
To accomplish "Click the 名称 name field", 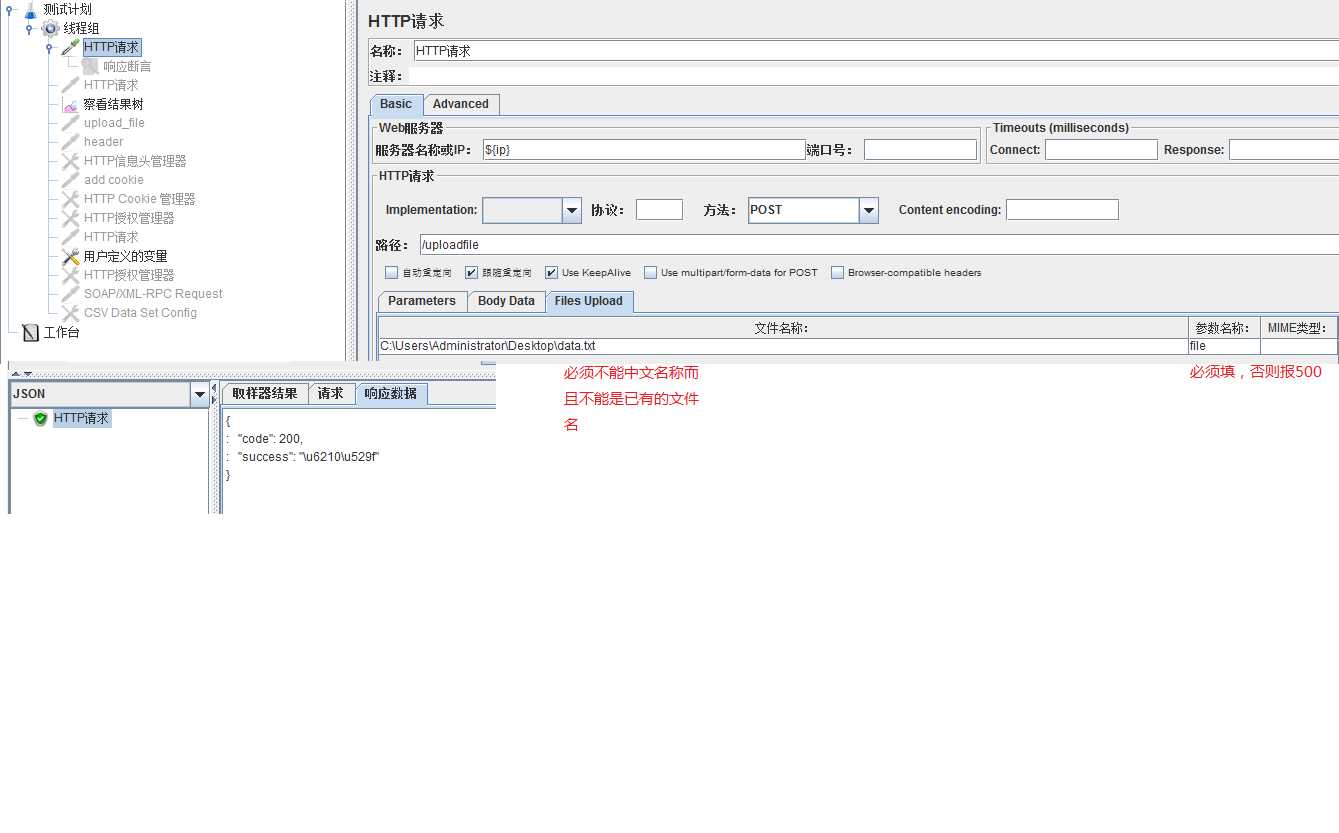I will pos(875,51).
